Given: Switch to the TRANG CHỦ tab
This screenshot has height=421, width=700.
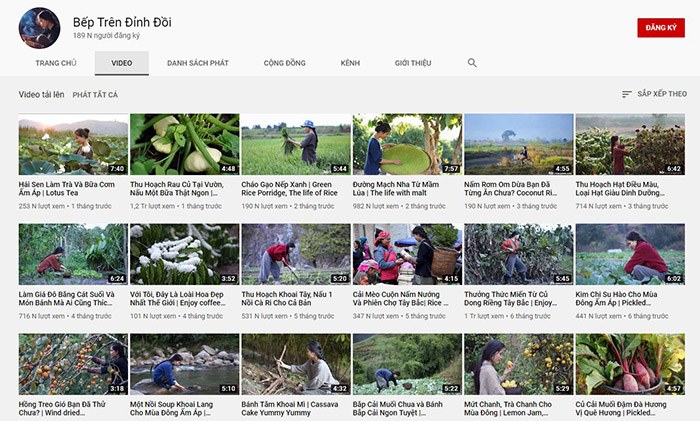Looking at the screenshot, I should point(56,63).
